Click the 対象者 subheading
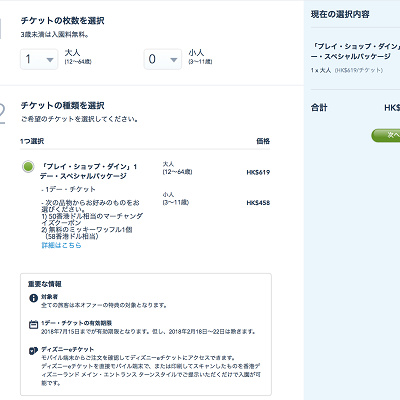 point(49,297)
